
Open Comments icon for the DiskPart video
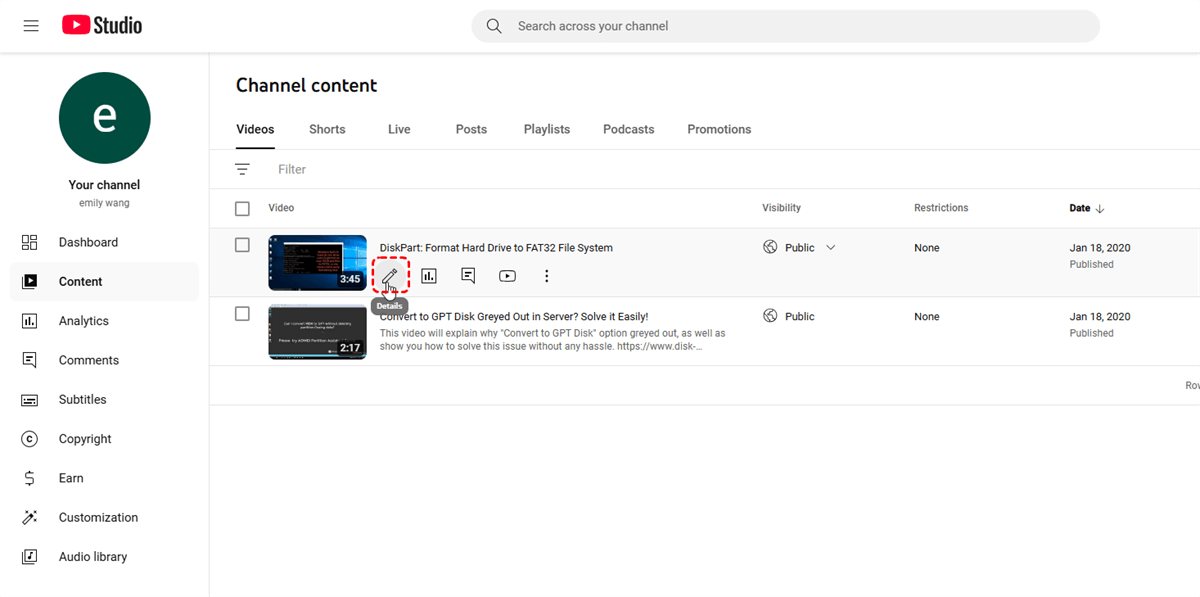[468, 276]
